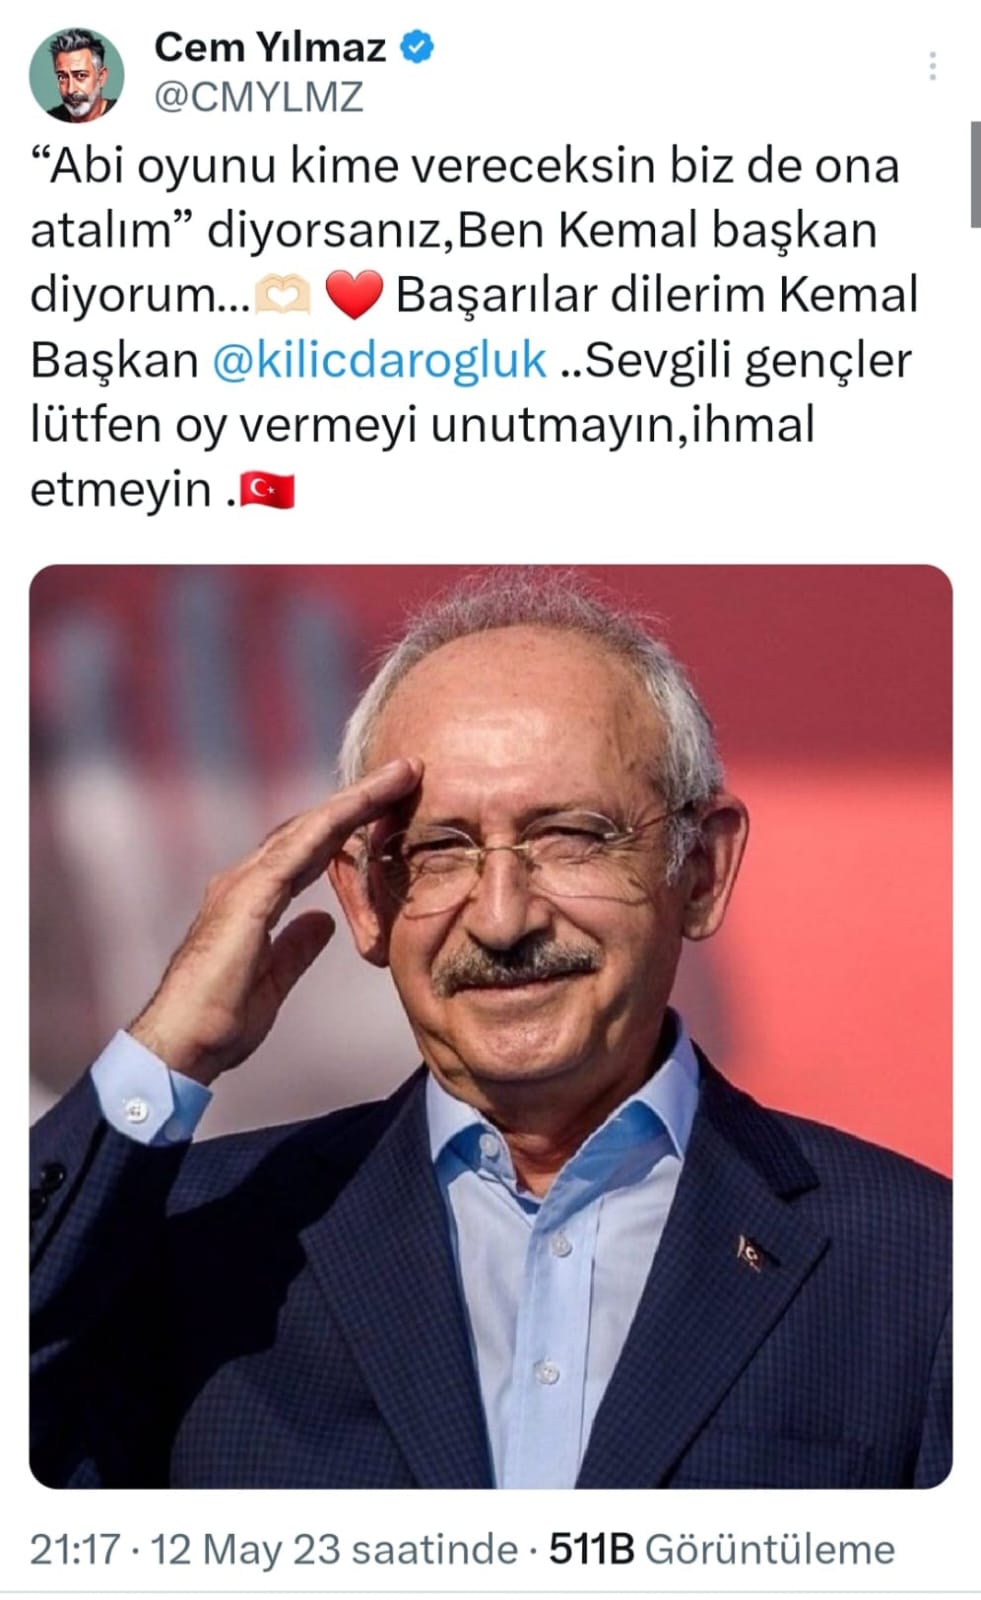Click the red heart emoji
This screenshot has height=1600, width=981.
tap(354, 297)
